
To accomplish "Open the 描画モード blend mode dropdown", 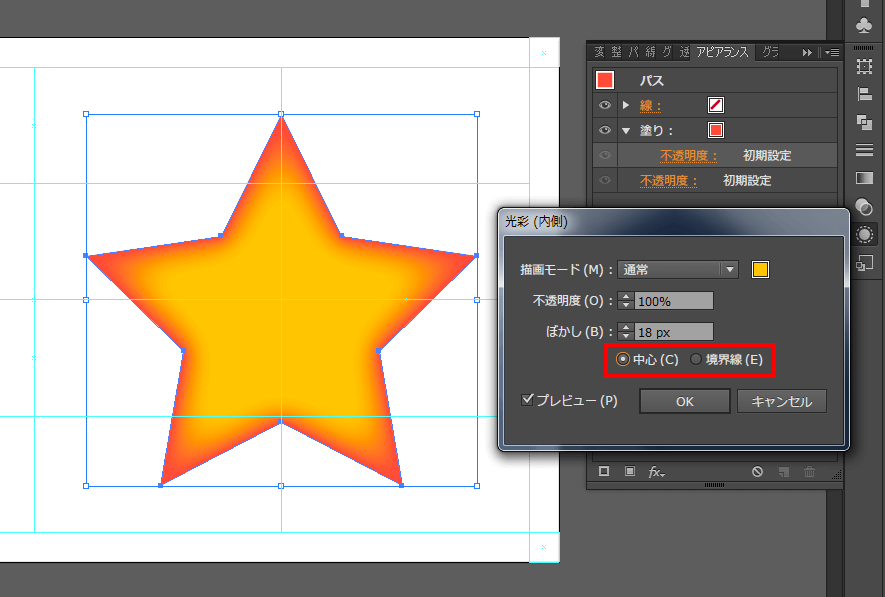I will (678, 269).
